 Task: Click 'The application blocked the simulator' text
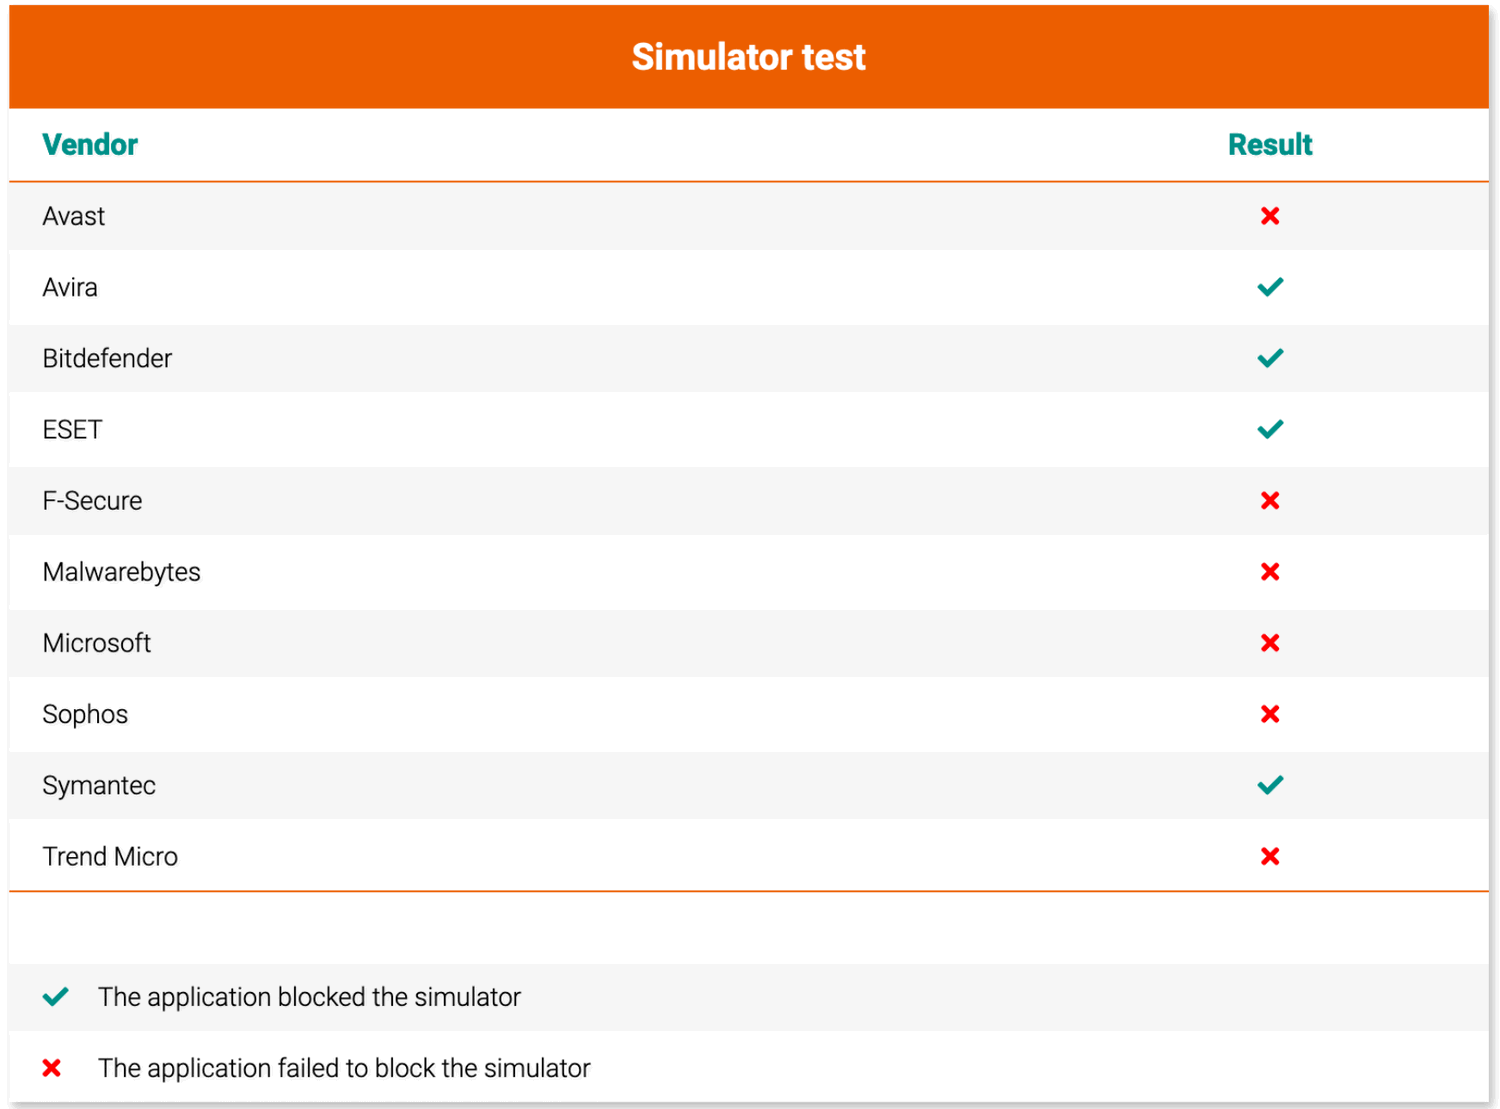(x=309, y=997)
